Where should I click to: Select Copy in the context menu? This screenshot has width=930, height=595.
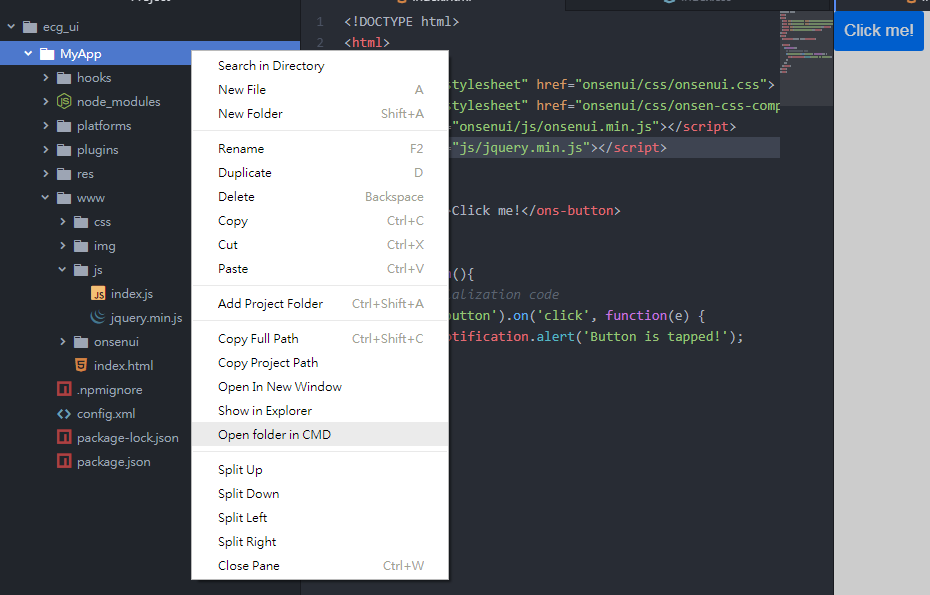320,221
